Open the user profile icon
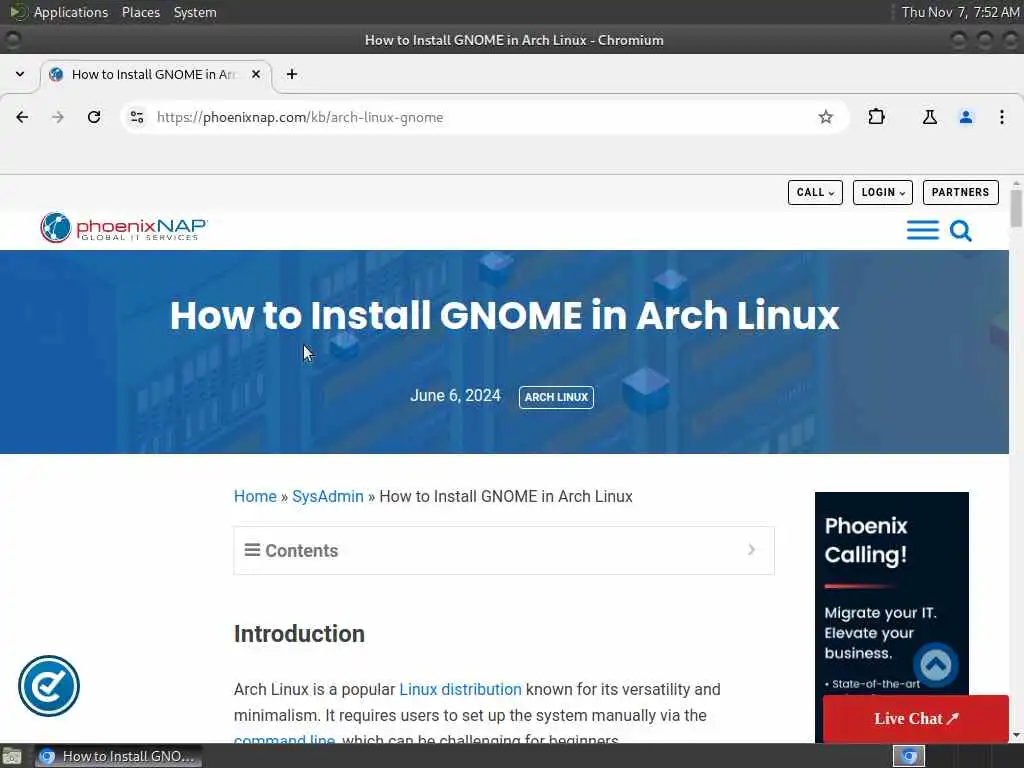Image resolution: width=1024 pixels, height=768 pixels. tap(966, 117)
